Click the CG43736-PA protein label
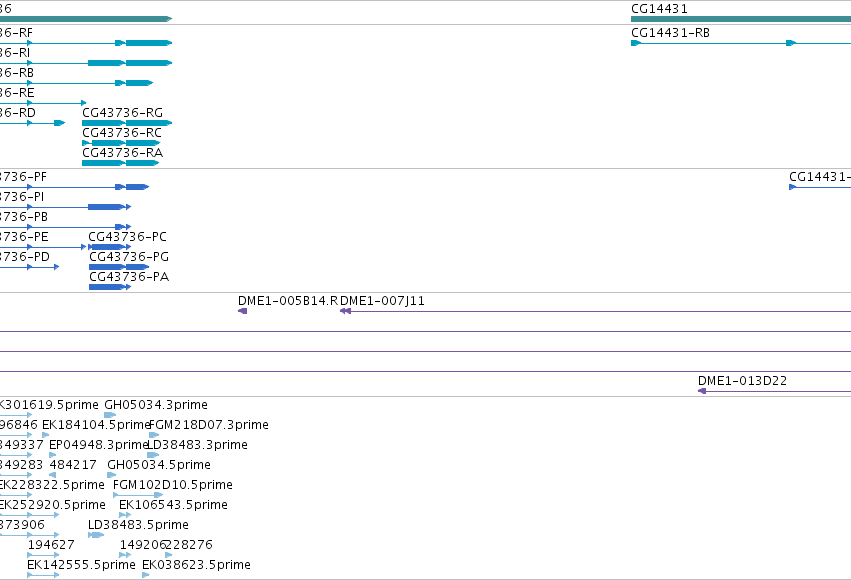Image resolution: width=851 pixels, height=580 pixels. click(x=129, y=277)
